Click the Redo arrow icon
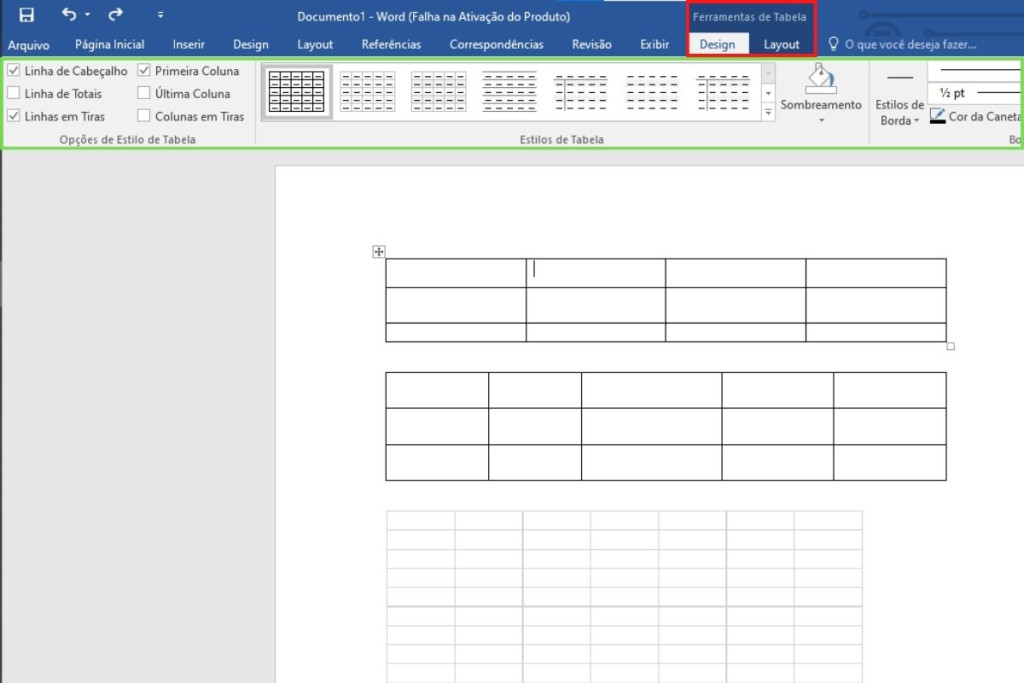This screenshot has width=1024, height=683. [116, 15]
